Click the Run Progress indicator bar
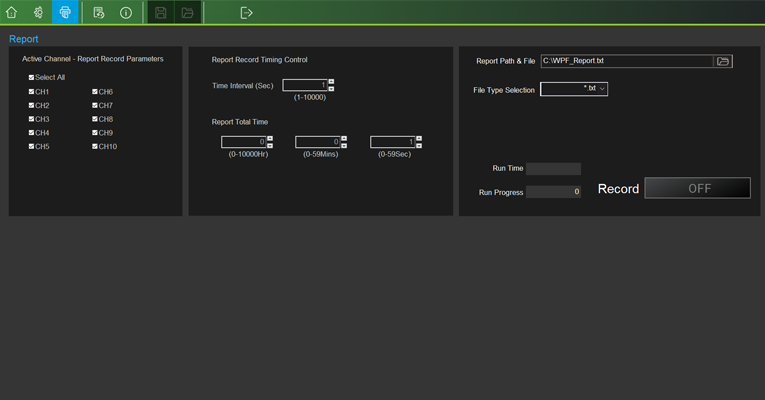765x400 pixels. [553, 192]
